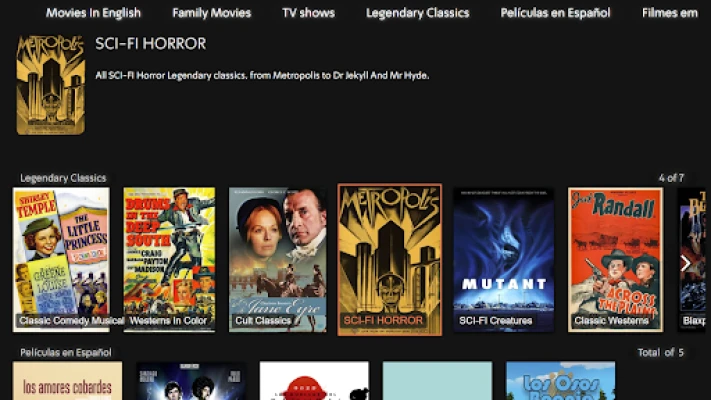
Task: Select the plain light-blue thumbnail
Action: 437,380
